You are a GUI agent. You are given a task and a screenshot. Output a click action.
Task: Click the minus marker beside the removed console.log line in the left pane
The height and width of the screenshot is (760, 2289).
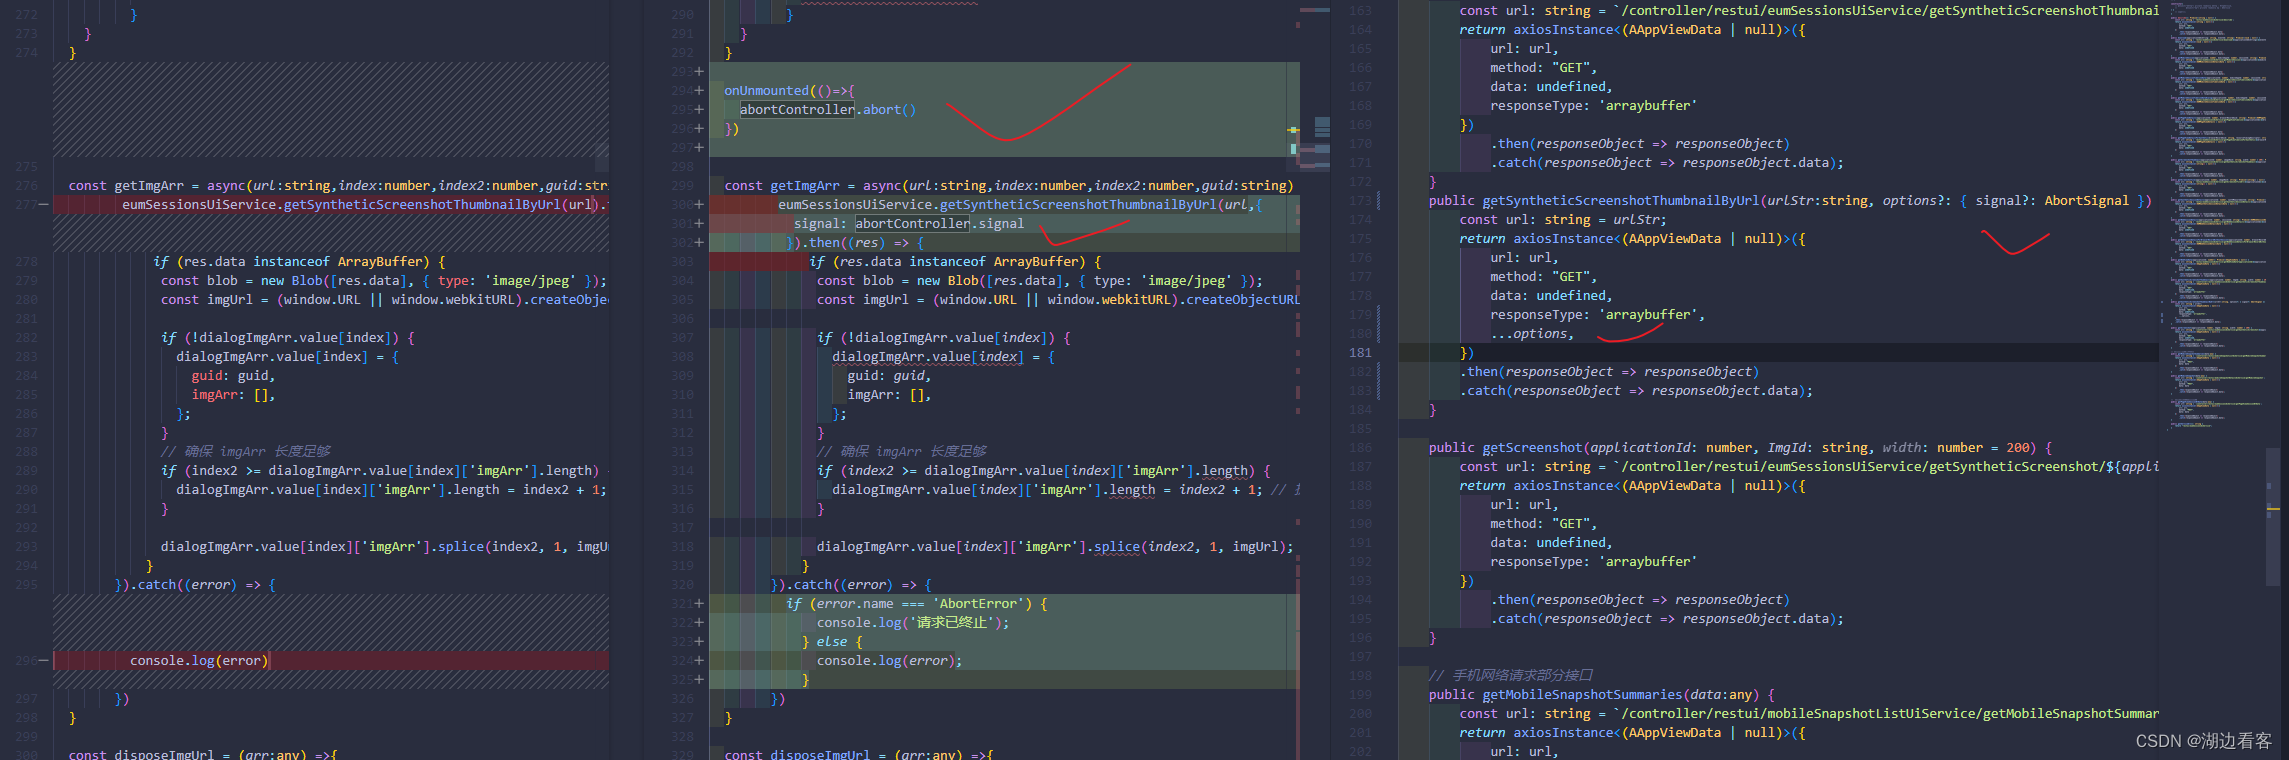pos(43,660)
